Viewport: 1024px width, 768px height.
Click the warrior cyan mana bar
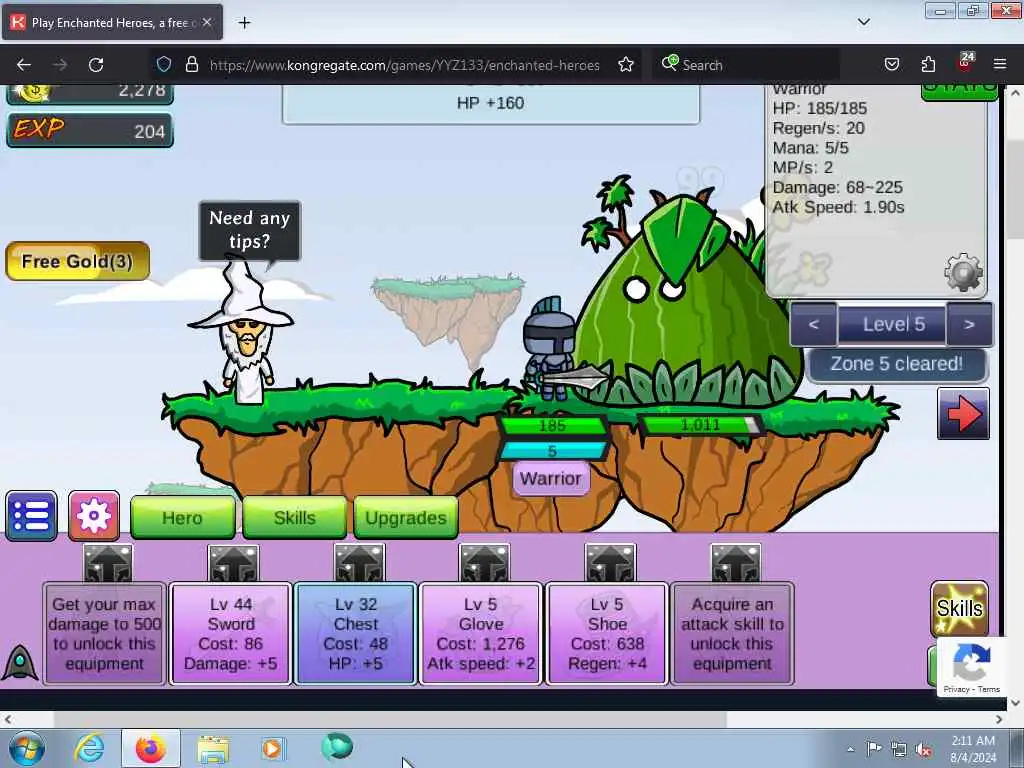pyautogui.click(x=552, y=451)
